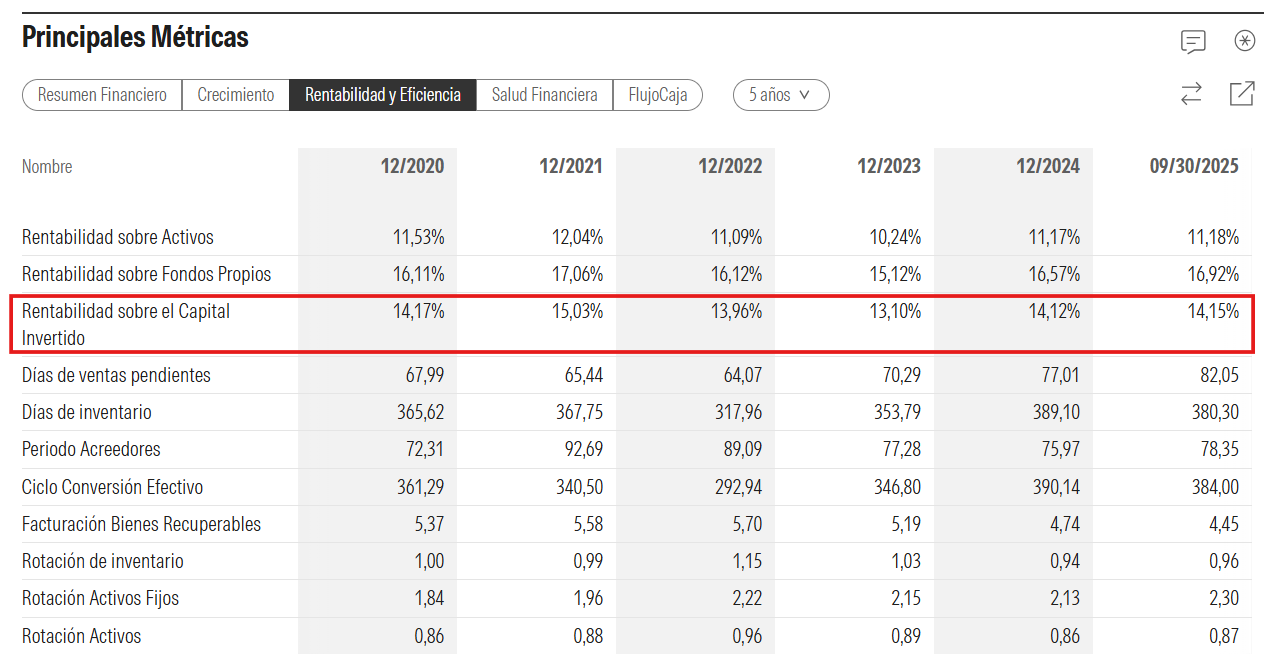This screenshot has width=1287, height=665.
Task: Click the swap arrows transpose icon
Action: [1191, 94]
